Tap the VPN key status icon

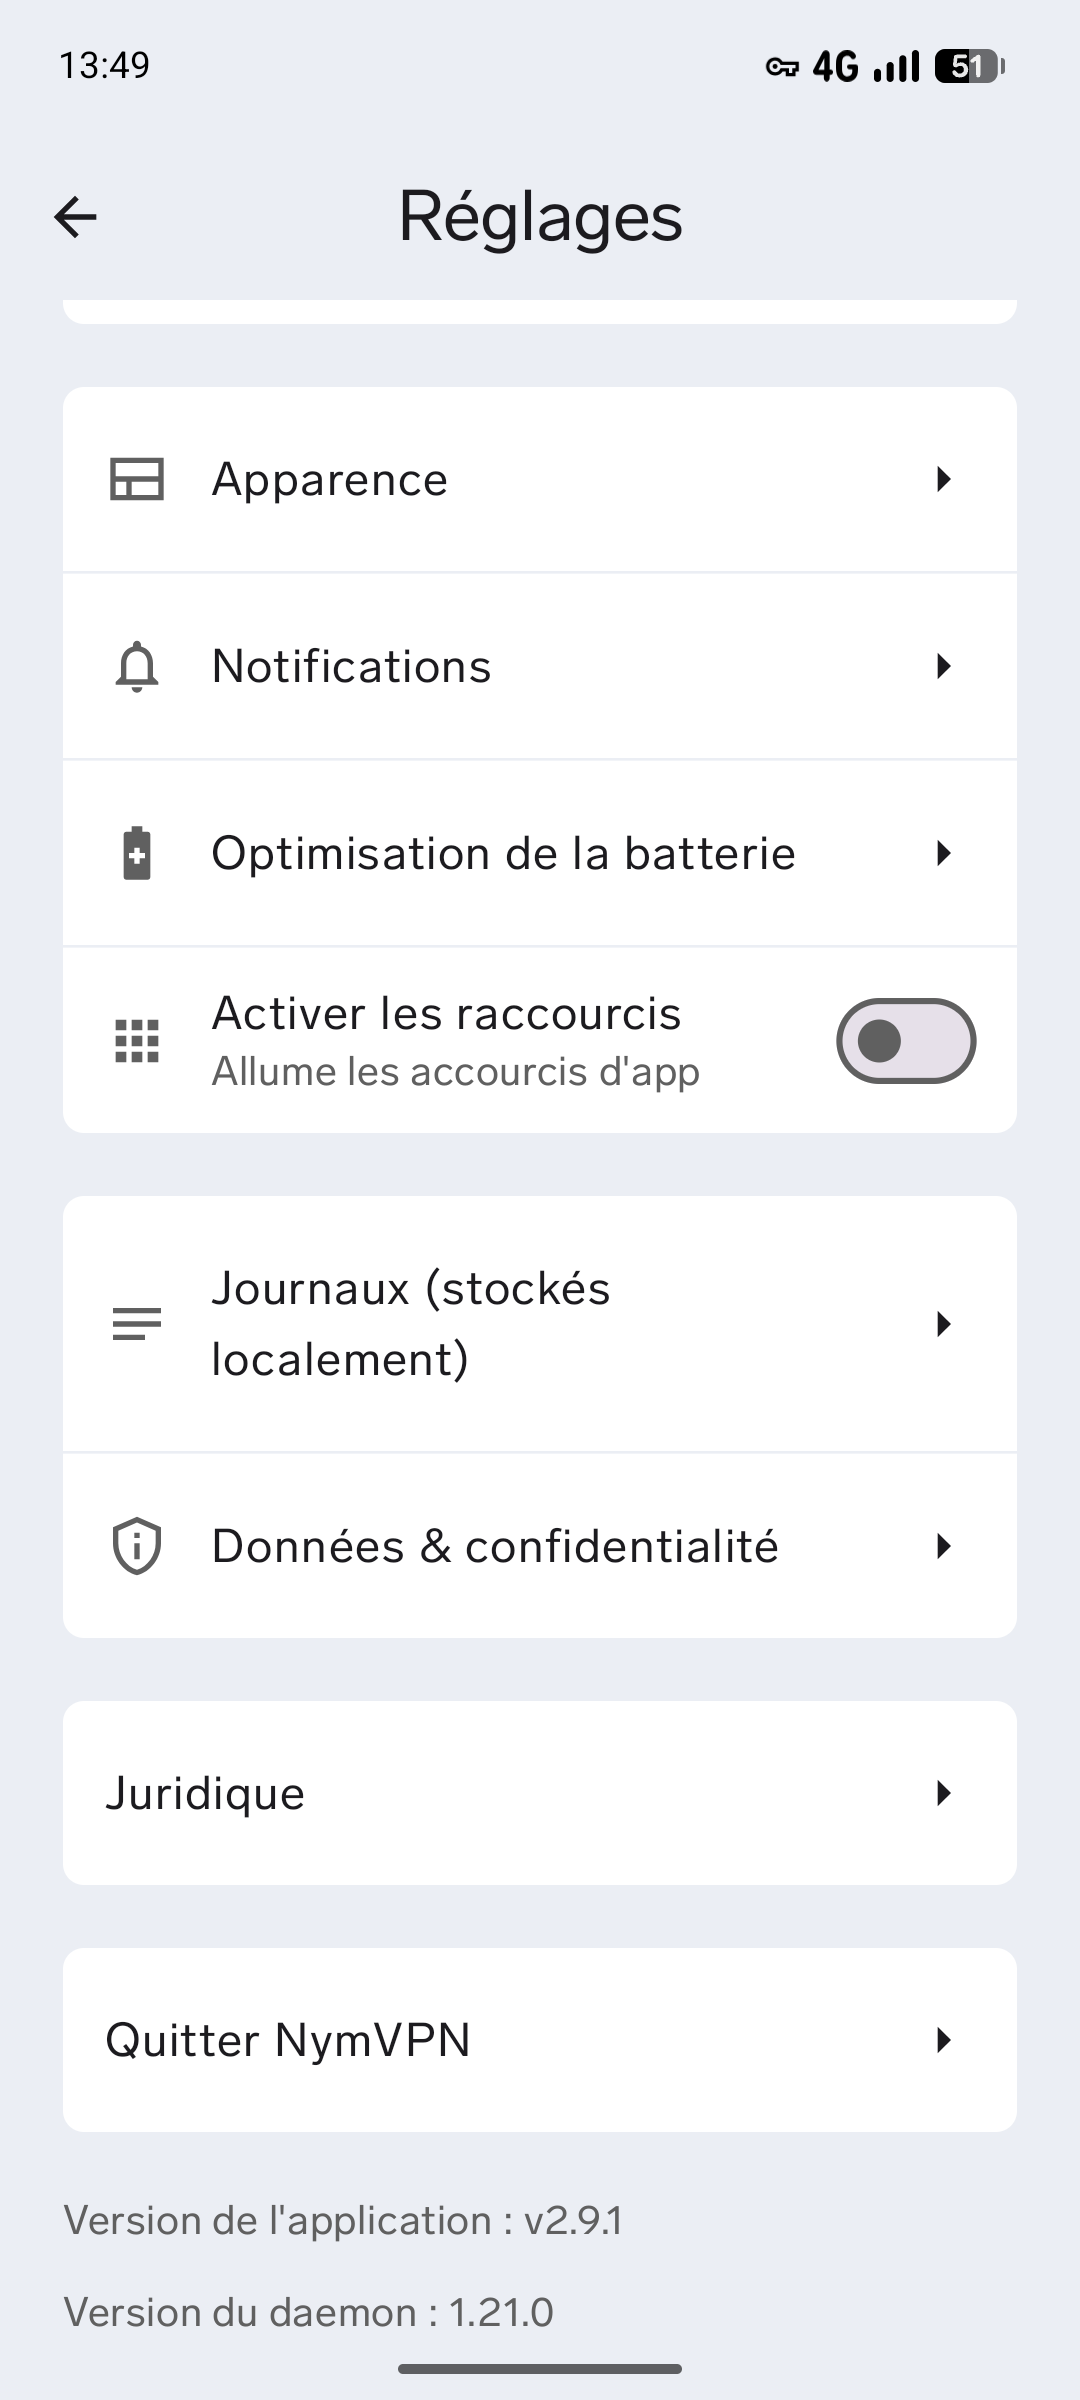[782, 67]
